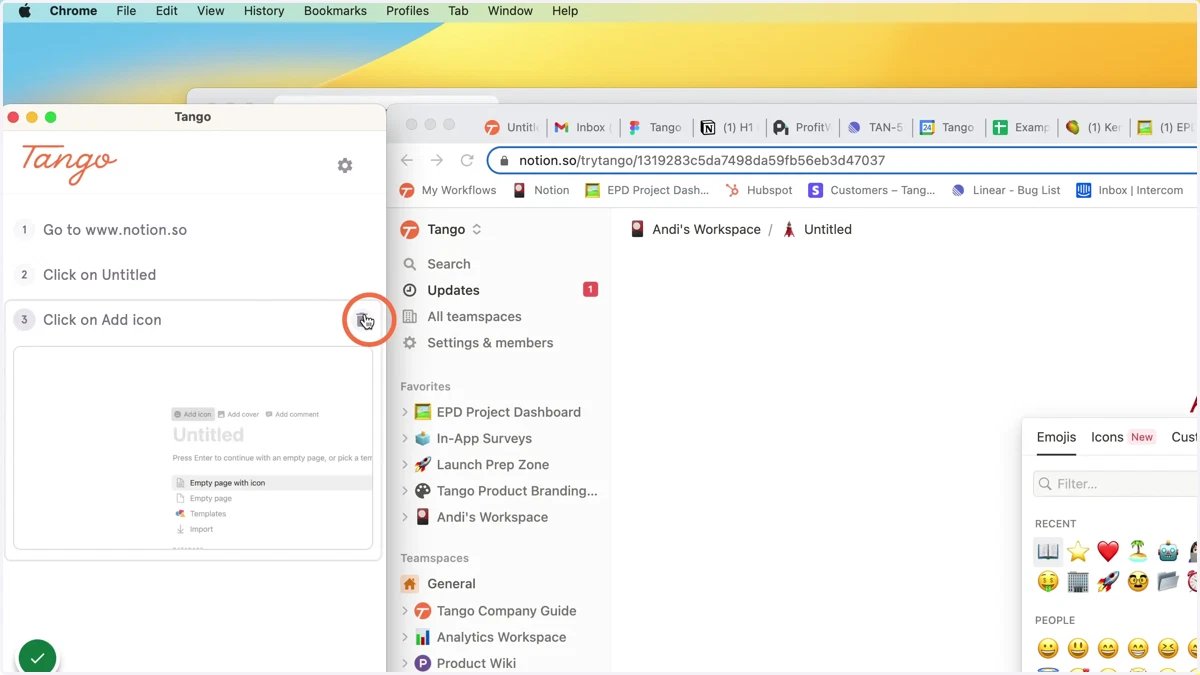
Task: Click the green checkmark finish button
Action: (x=37, y=657)
